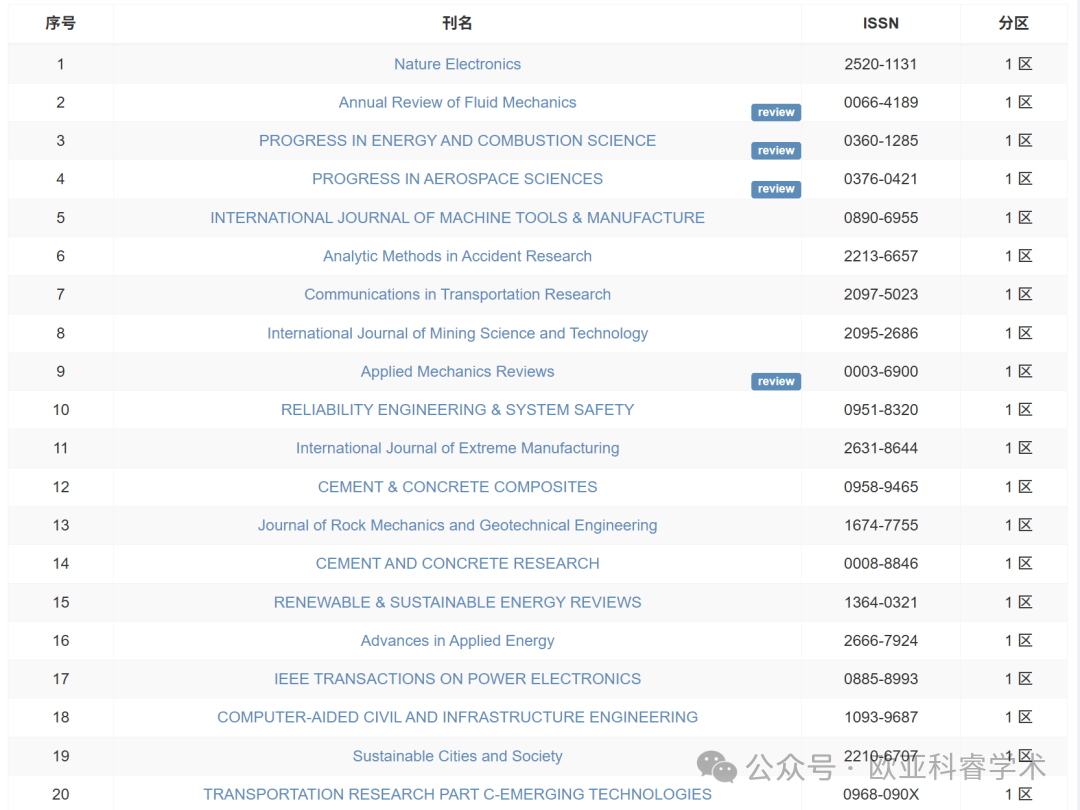
Task: Open Communications in Transportation Research link
Action: [x=457, y=295]
